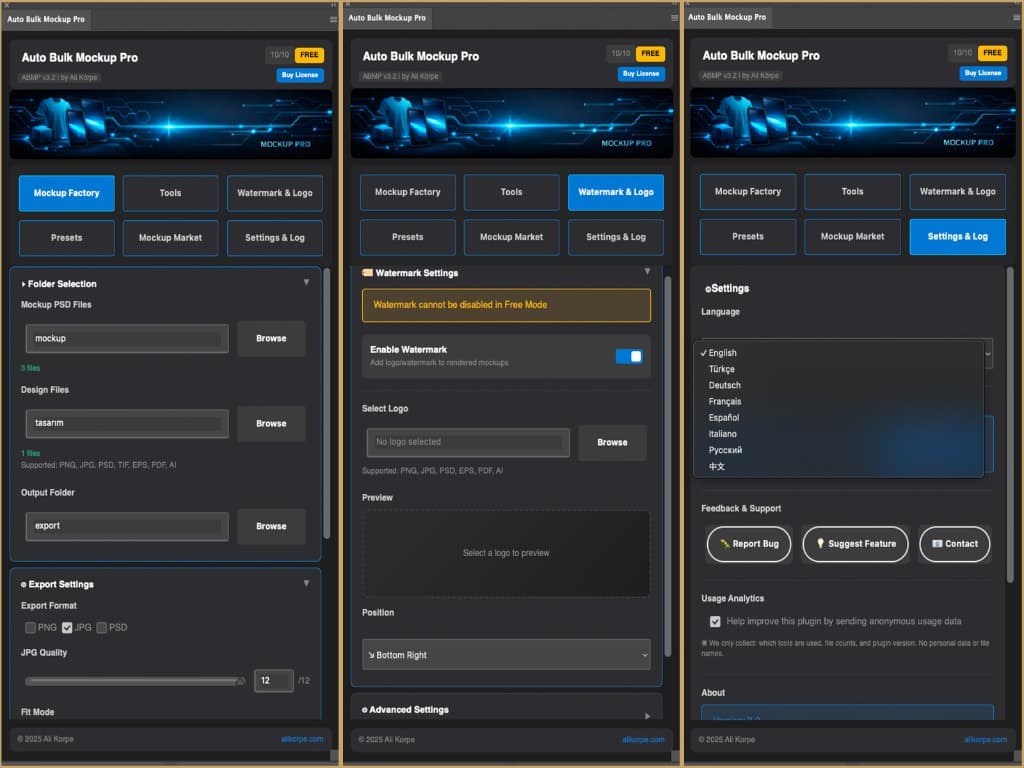Expand the Advanced Settings section
Image resolution: width=1024 pixels, height=768 pixels.
tap(506, 709)
